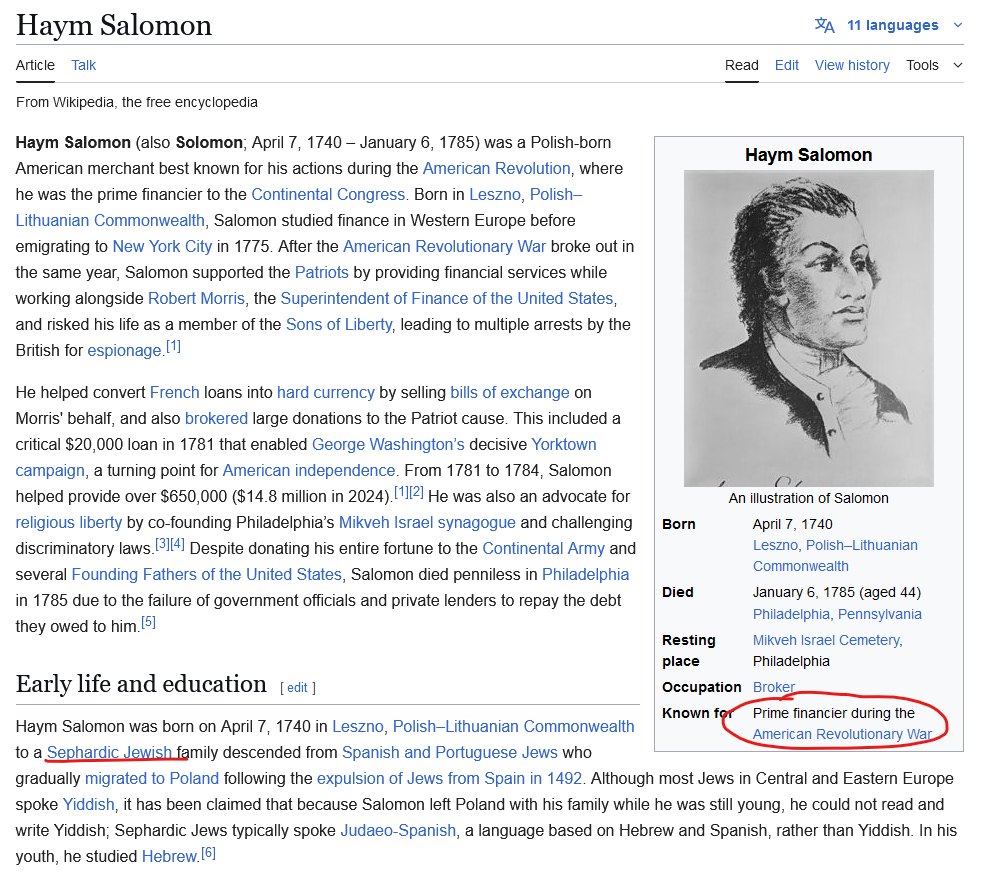
Task: Follow the Continental Congress link
Action: (x=328, y=194)
